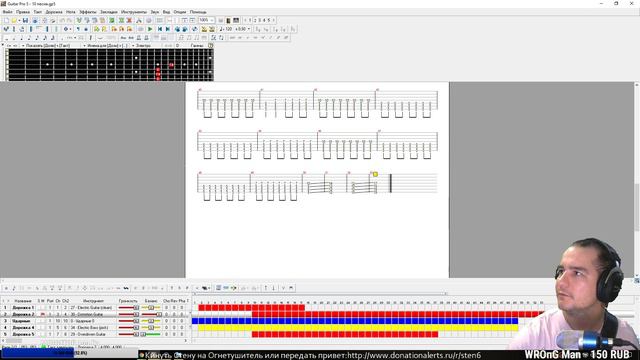Click volume slider of Дорожка 1
Image resolution: width=640 pixels, height=360 pixels.
(129, 307)
